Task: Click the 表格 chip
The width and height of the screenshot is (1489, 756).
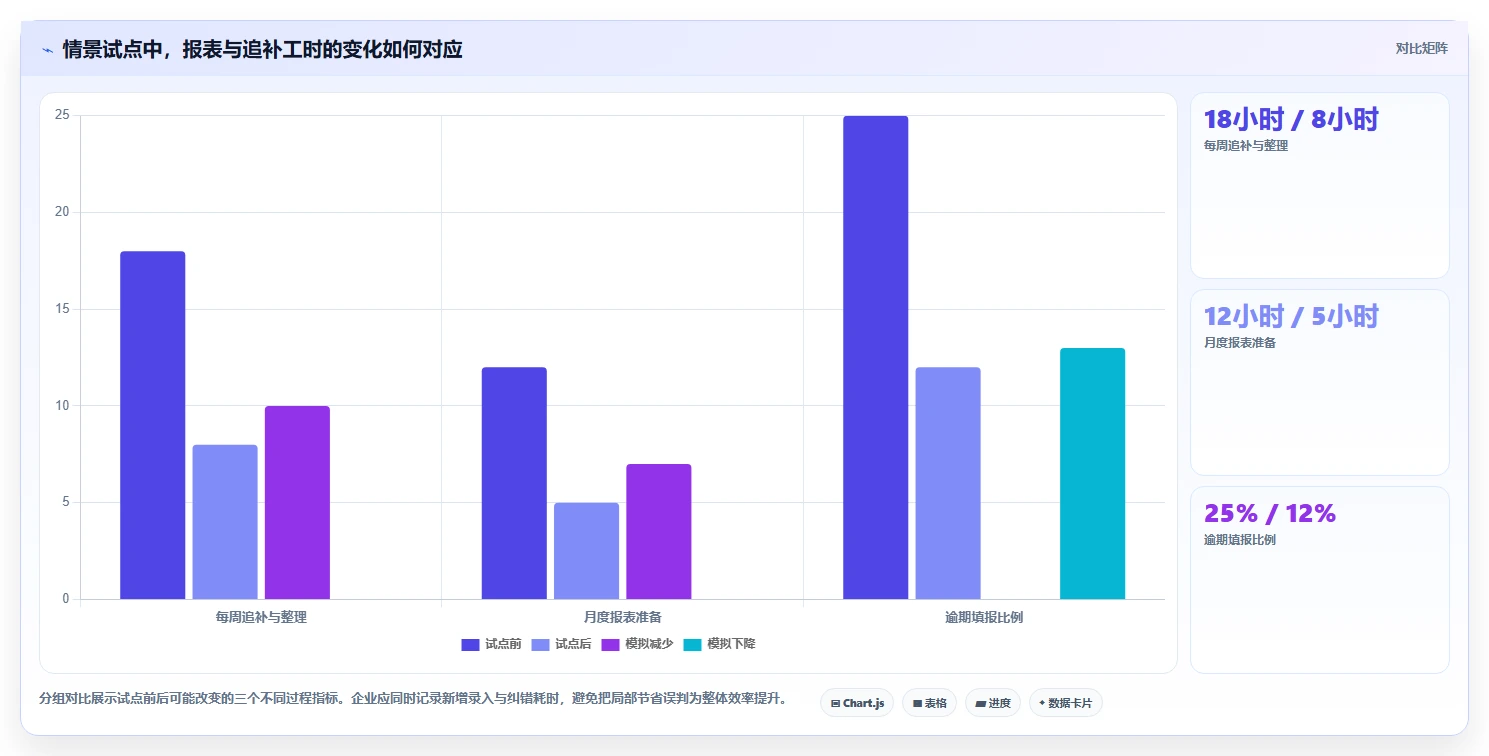Action: (x=930, y=703)
